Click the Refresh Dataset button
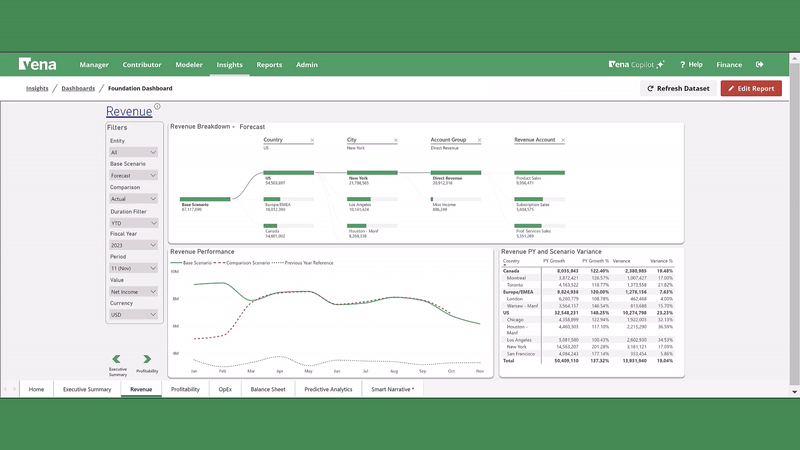This screenshot has height=450, width=800. 678,88
